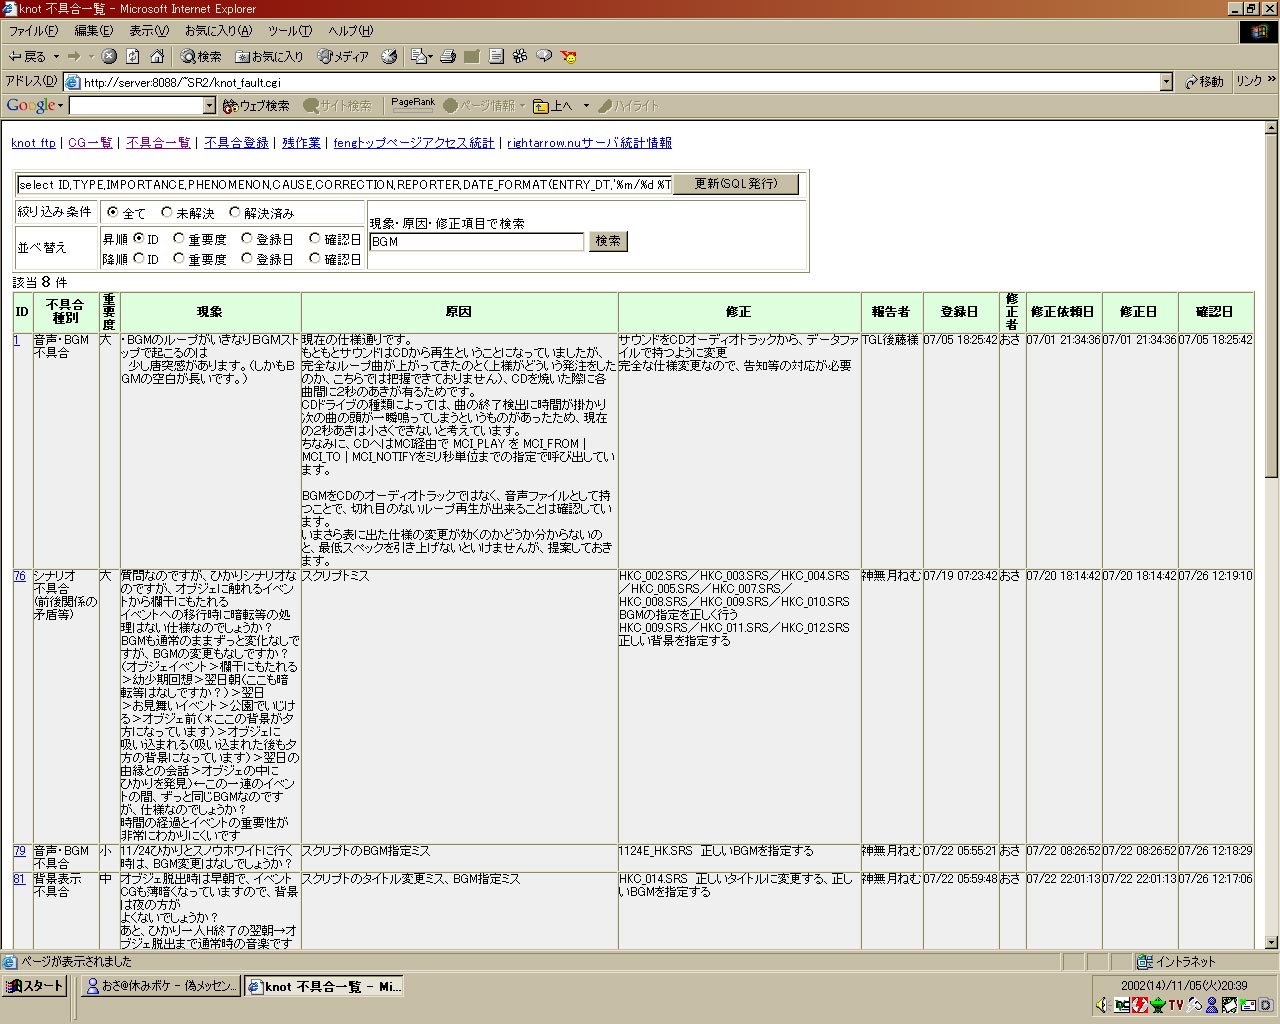Open fault ID 76 link
This screenshot has height=1024, width=1280.
(19, 576)
